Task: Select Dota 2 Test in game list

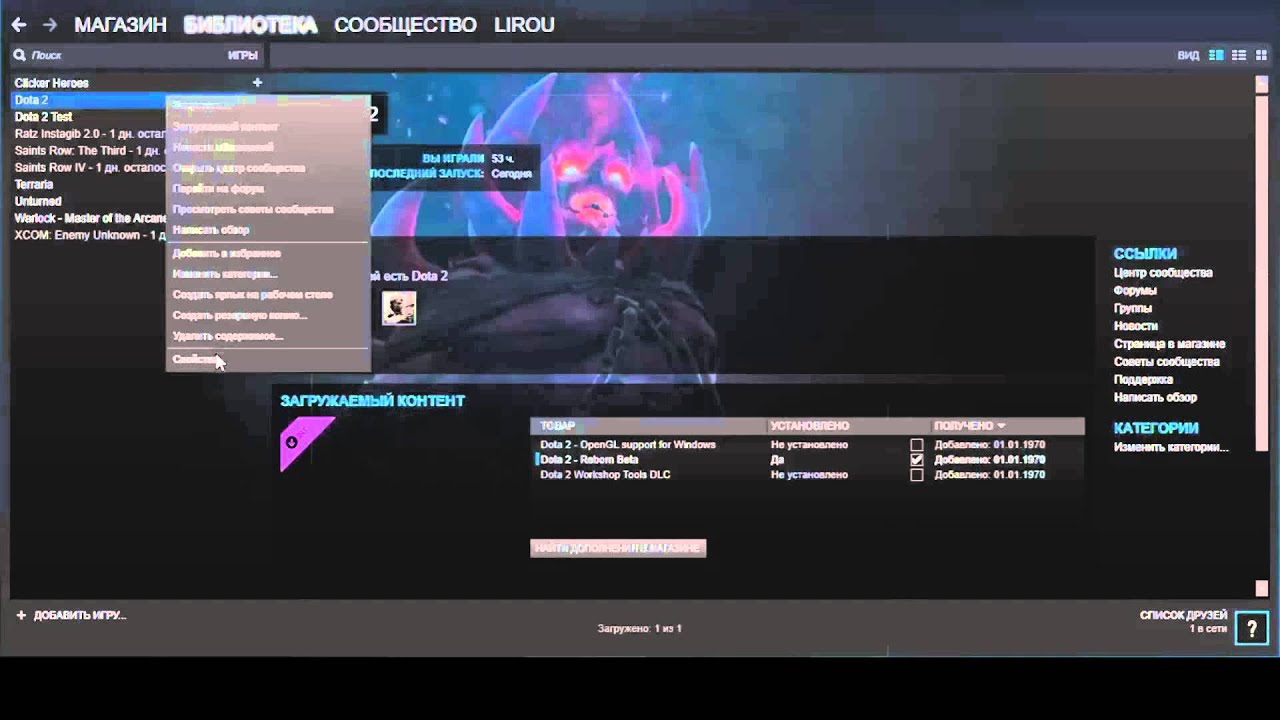Action: click(44, 117)
